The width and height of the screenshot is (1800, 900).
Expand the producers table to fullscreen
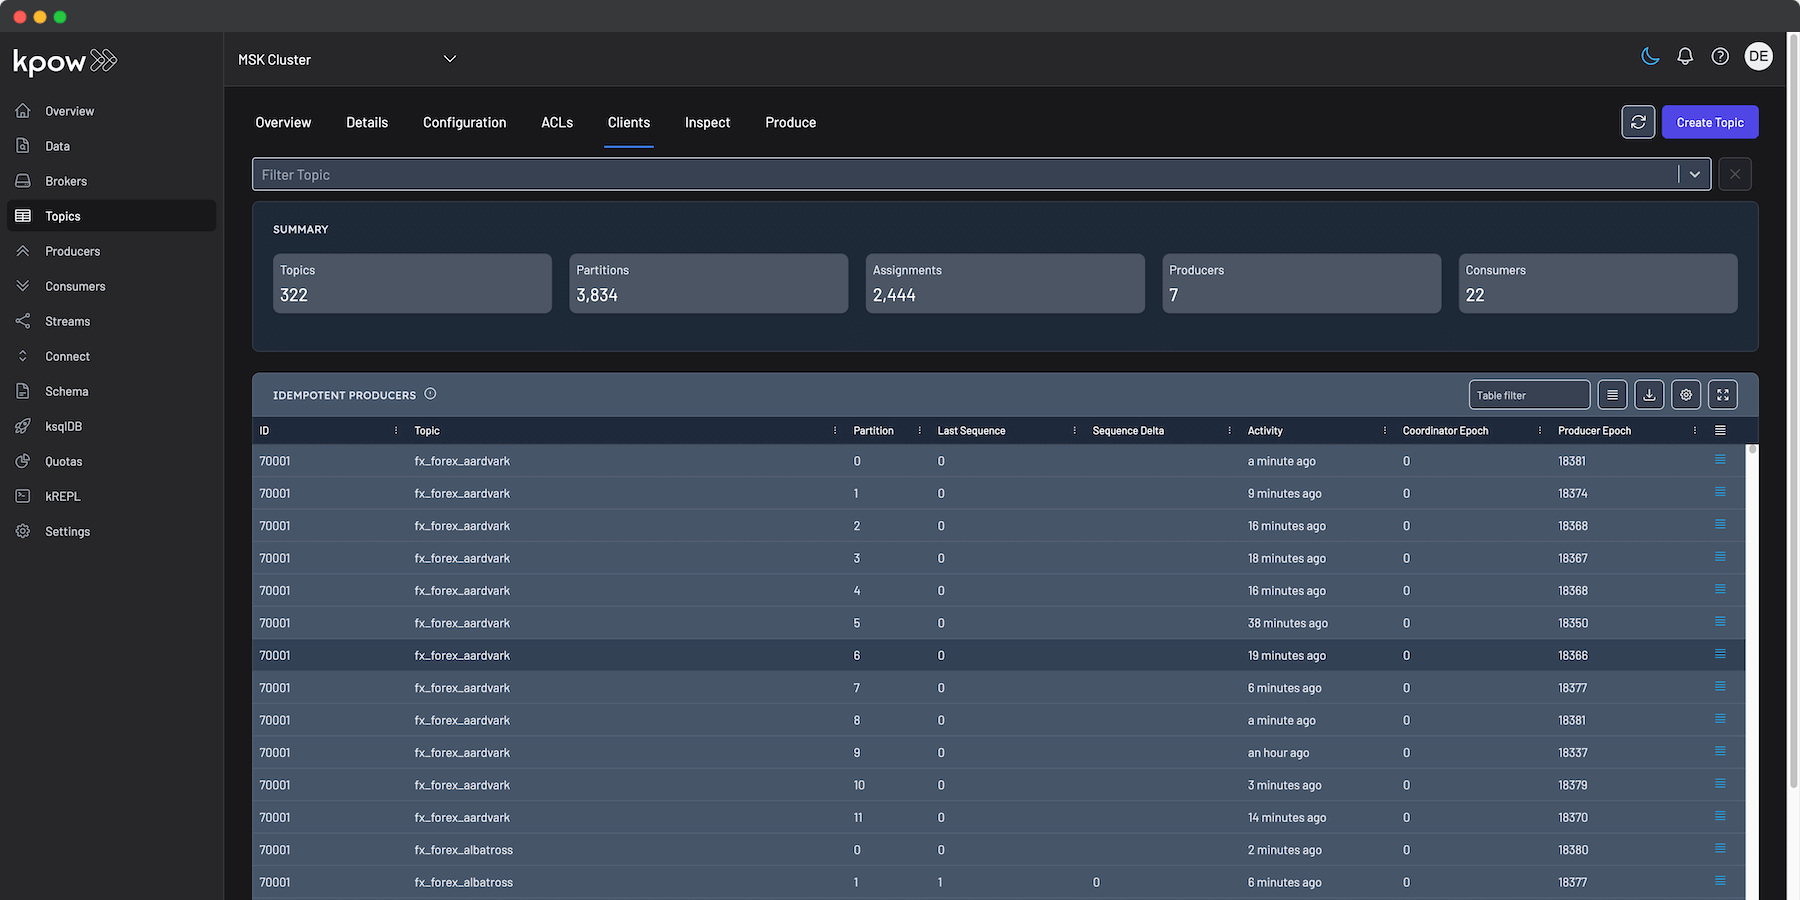pyautogui.click(x=1722, y=394)
